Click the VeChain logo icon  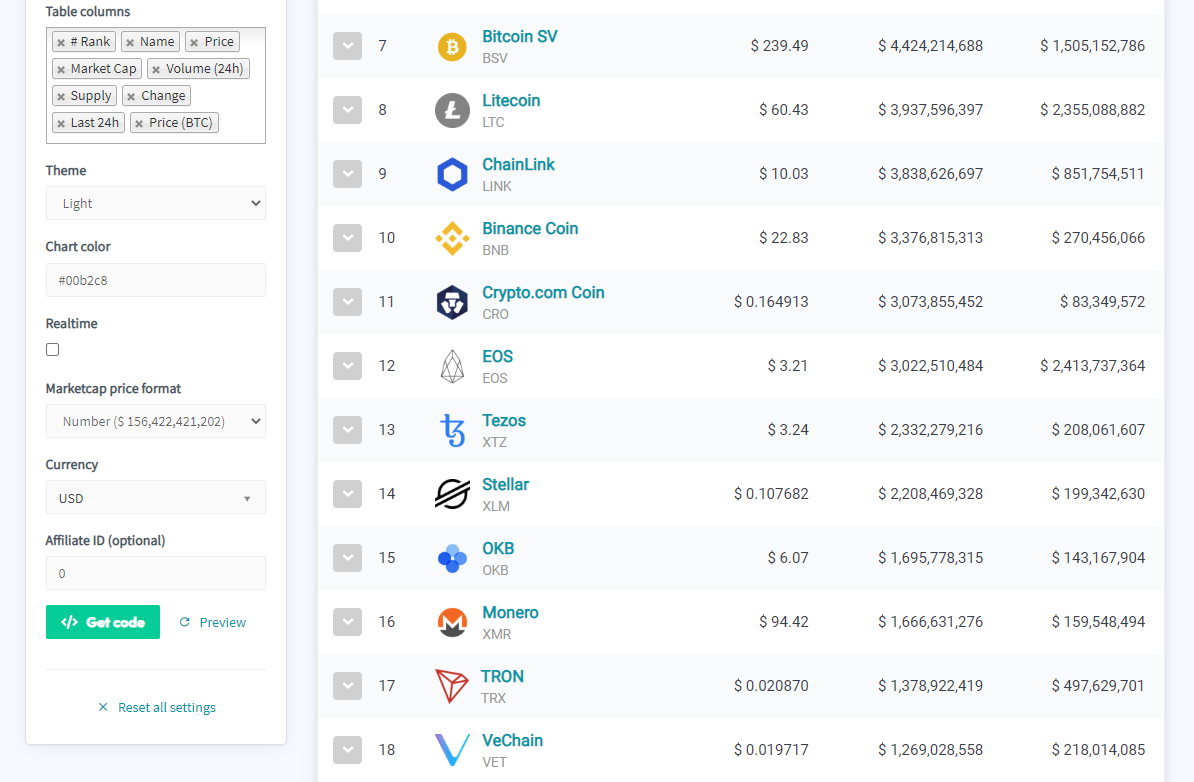[452, 750]
